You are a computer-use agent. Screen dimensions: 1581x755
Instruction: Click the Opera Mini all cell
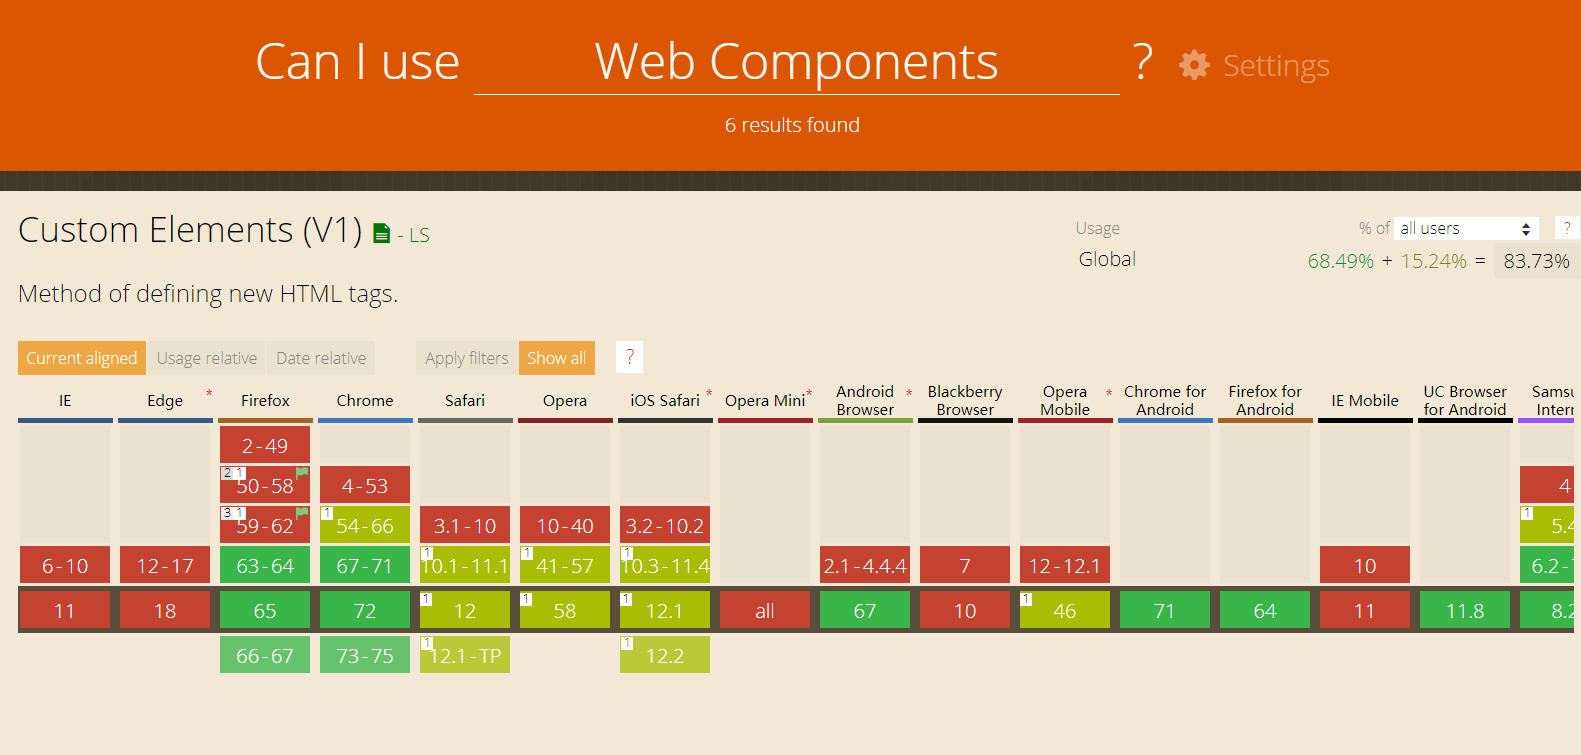(765, 610)
